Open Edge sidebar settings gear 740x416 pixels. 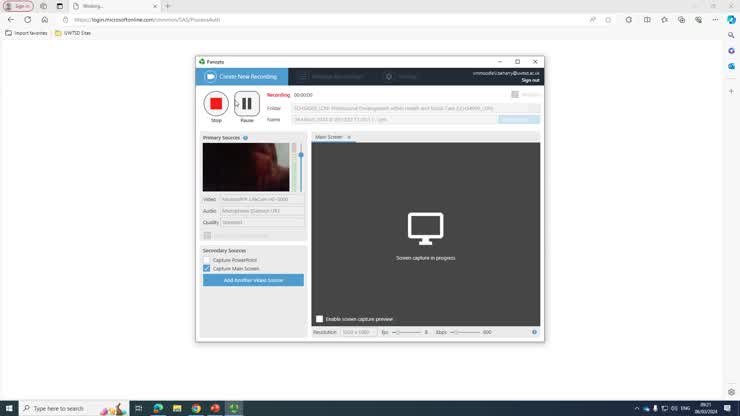coord(731,392)
